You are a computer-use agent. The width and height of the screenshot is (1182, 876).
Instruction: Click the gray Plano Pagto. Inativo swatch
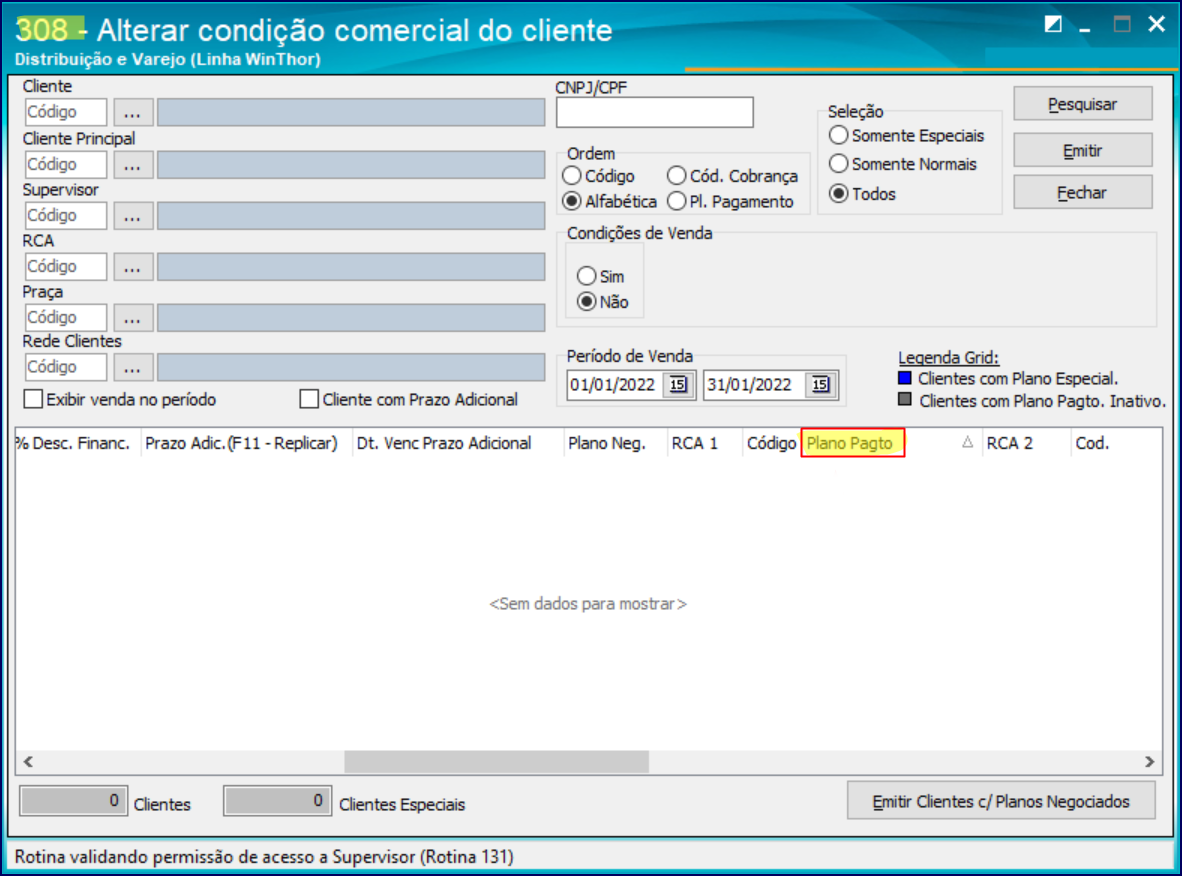pos(905,399)
